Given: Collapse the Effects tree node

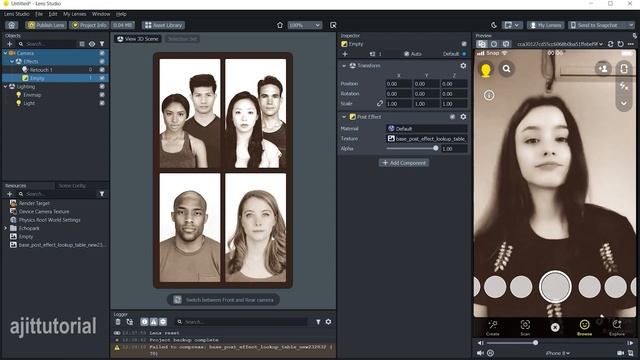Looking at the screenshot, I should (12, 61).
